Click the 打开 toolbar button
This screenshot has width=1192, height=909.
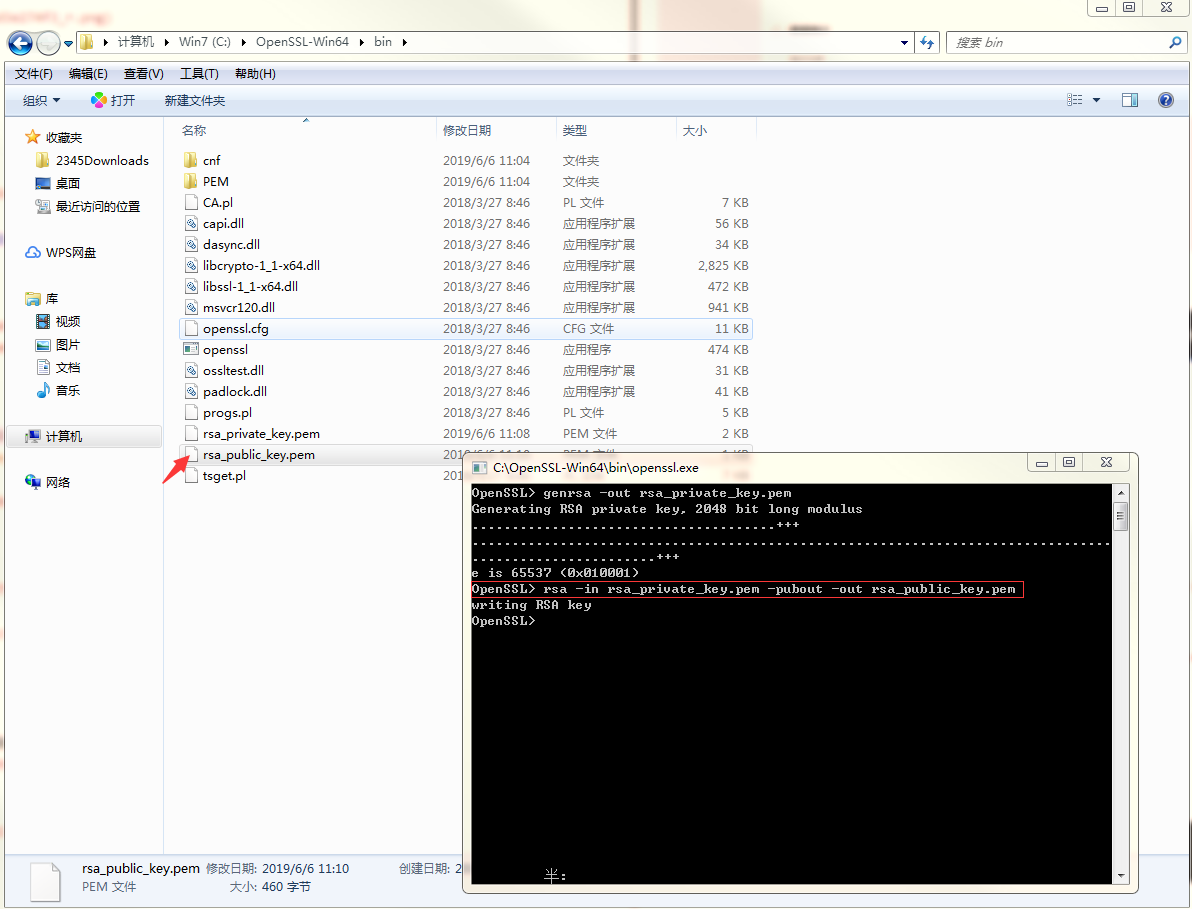[113, 100]
